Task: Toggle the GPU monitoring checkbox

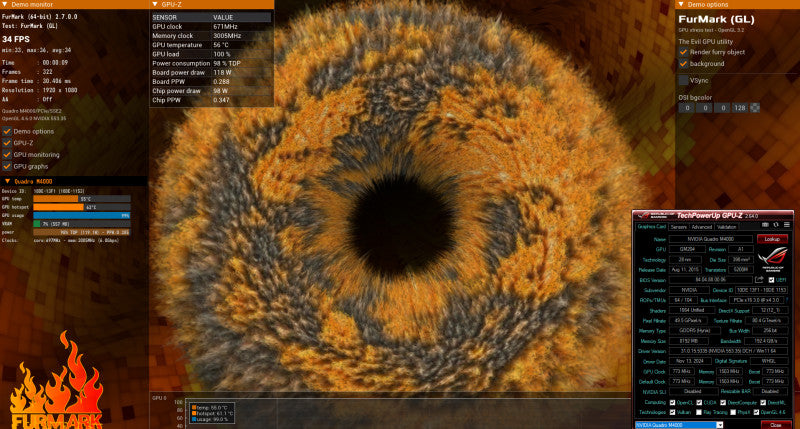Action: click(x=7, y=155)
